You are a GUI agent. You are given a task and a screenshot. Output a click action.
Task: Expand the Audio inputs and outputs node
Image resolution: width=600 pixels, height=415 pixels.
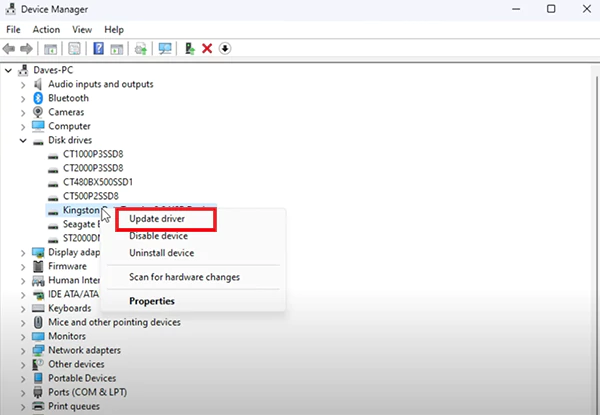[x=23, y=85]
